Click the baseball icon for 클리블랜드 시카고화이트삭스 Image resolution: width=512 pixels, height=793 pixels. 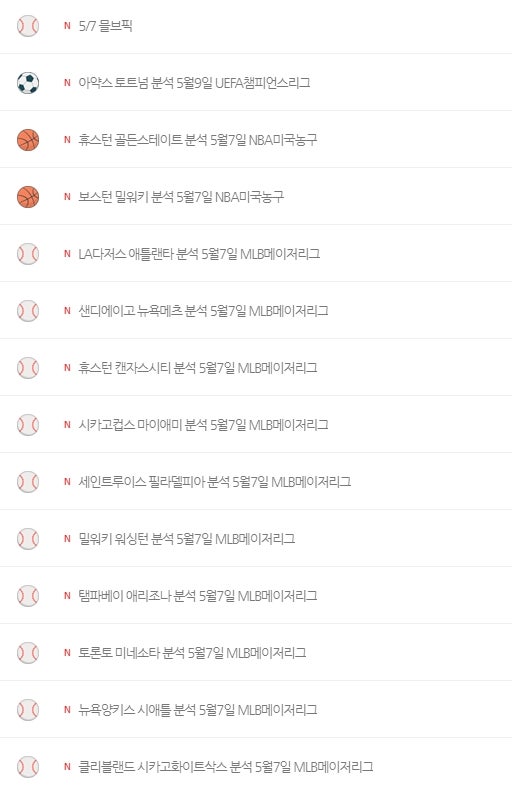coord(28,767)
